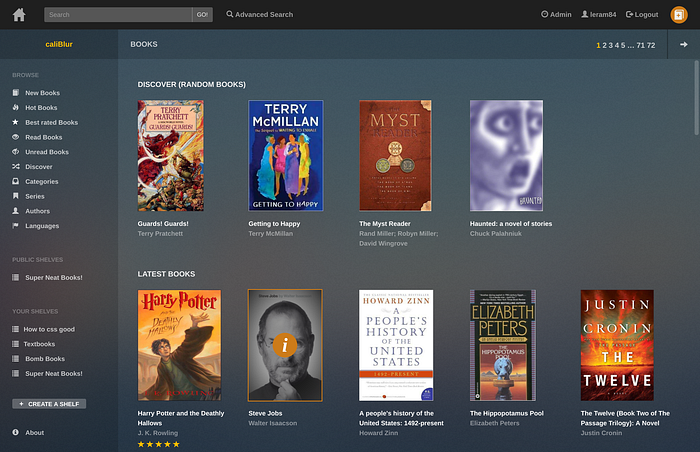Image resolution: width=700 pixels, height=452 pixels.
Task: Open How to css good shelf
Action: (49, 329)
